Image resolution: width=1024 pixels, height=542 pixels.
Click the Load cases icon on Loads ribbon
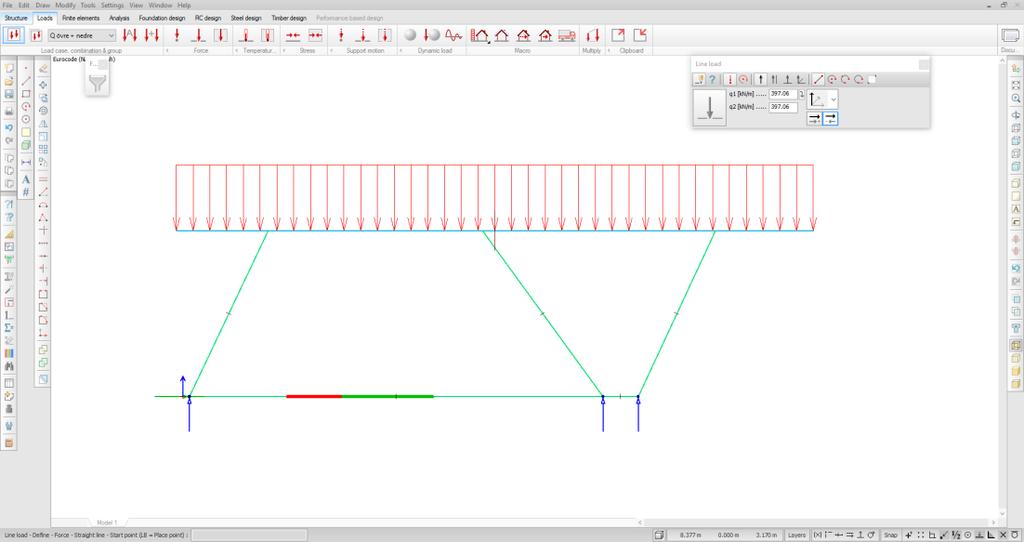coord(14,35)
